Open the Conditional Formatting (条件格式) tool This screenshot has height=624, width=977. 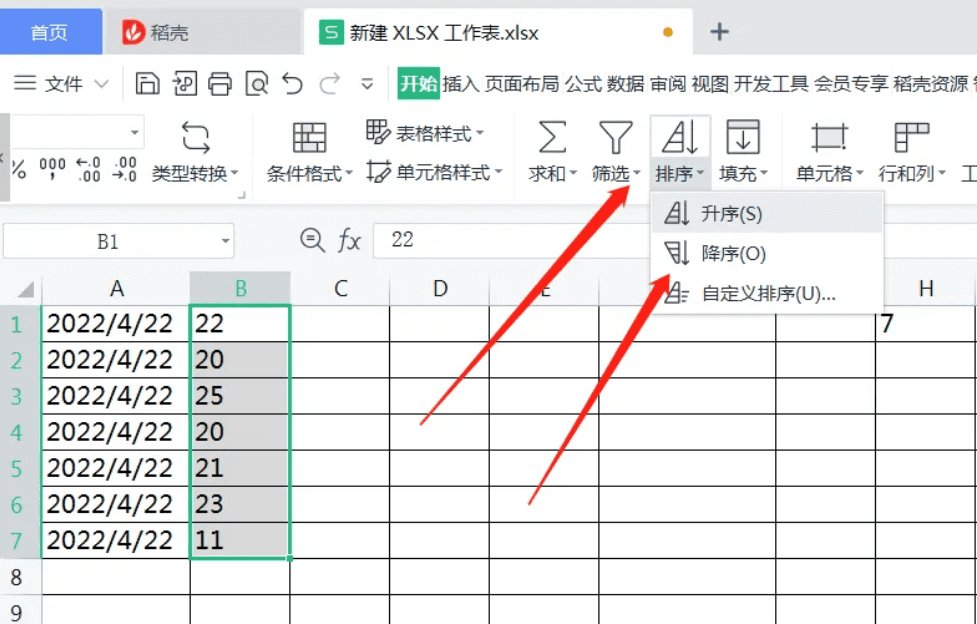pos(307,145)
